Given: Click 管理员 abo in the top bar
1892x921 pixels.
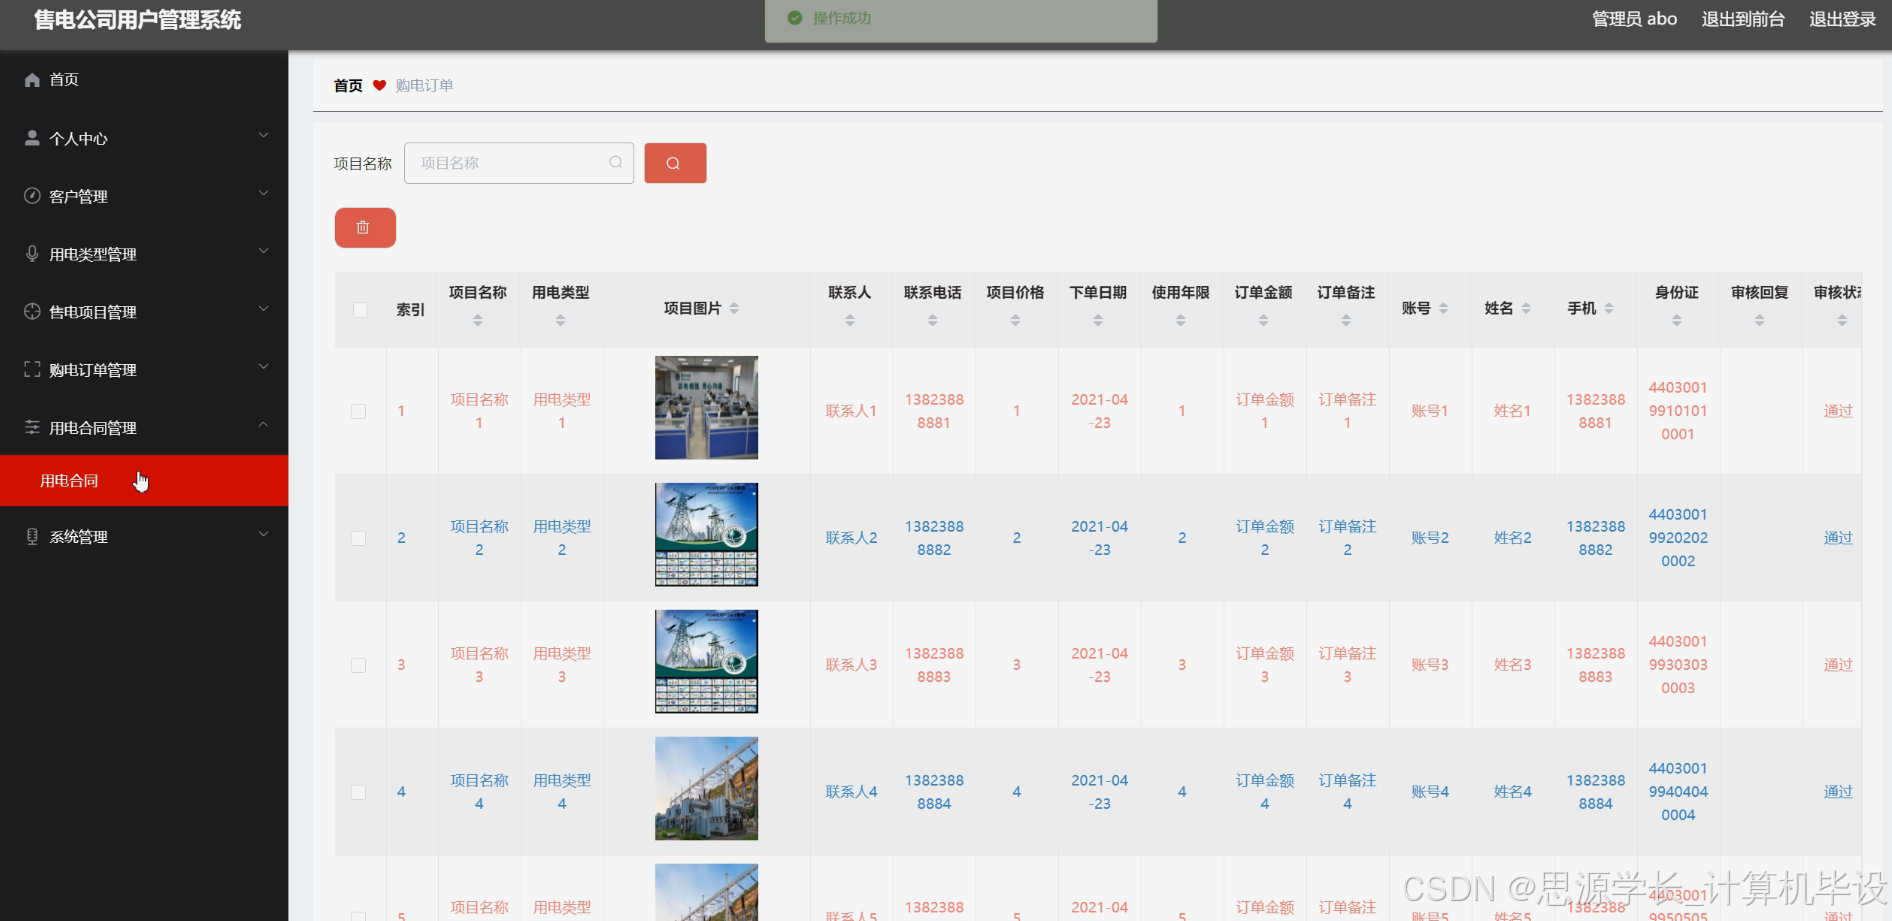Looking at the screenshot, I should point(1634,19).
